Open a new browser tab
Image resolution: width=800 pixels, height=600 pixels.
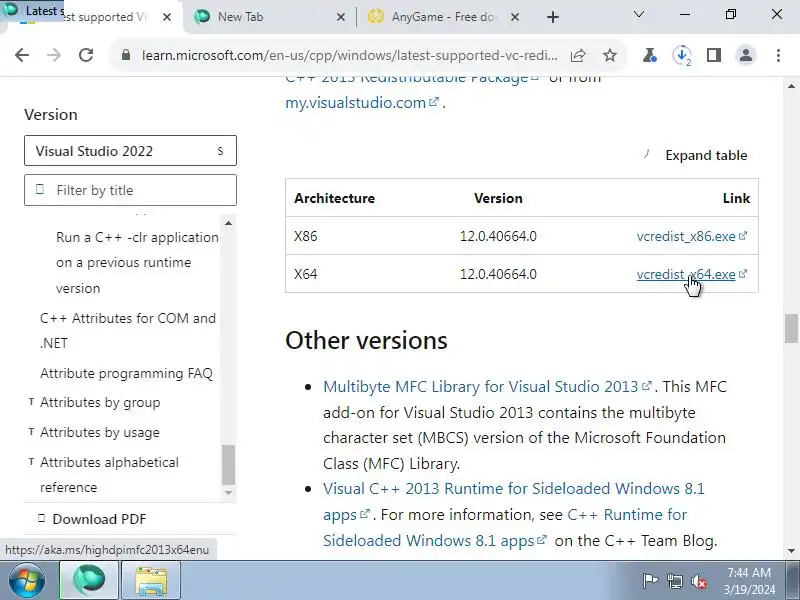tap(553, 17)
